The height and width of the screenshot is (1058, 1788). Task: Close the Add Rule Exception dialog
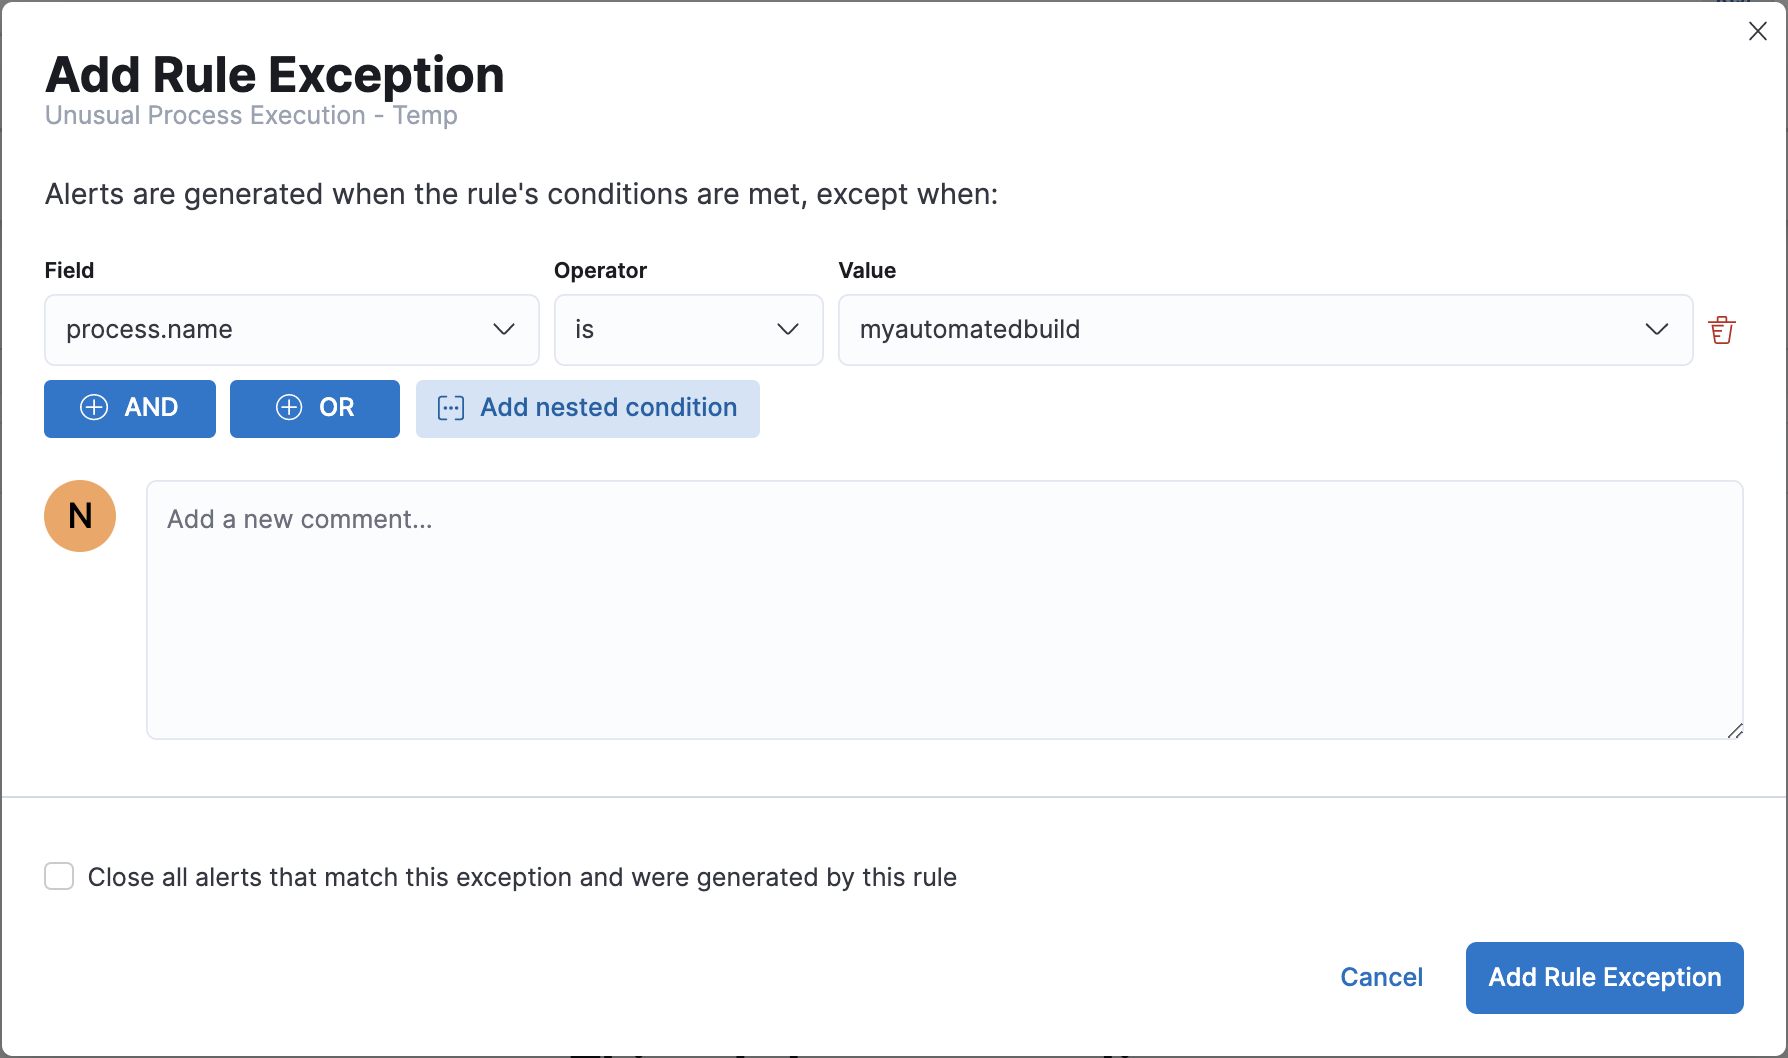point(1757,31)
